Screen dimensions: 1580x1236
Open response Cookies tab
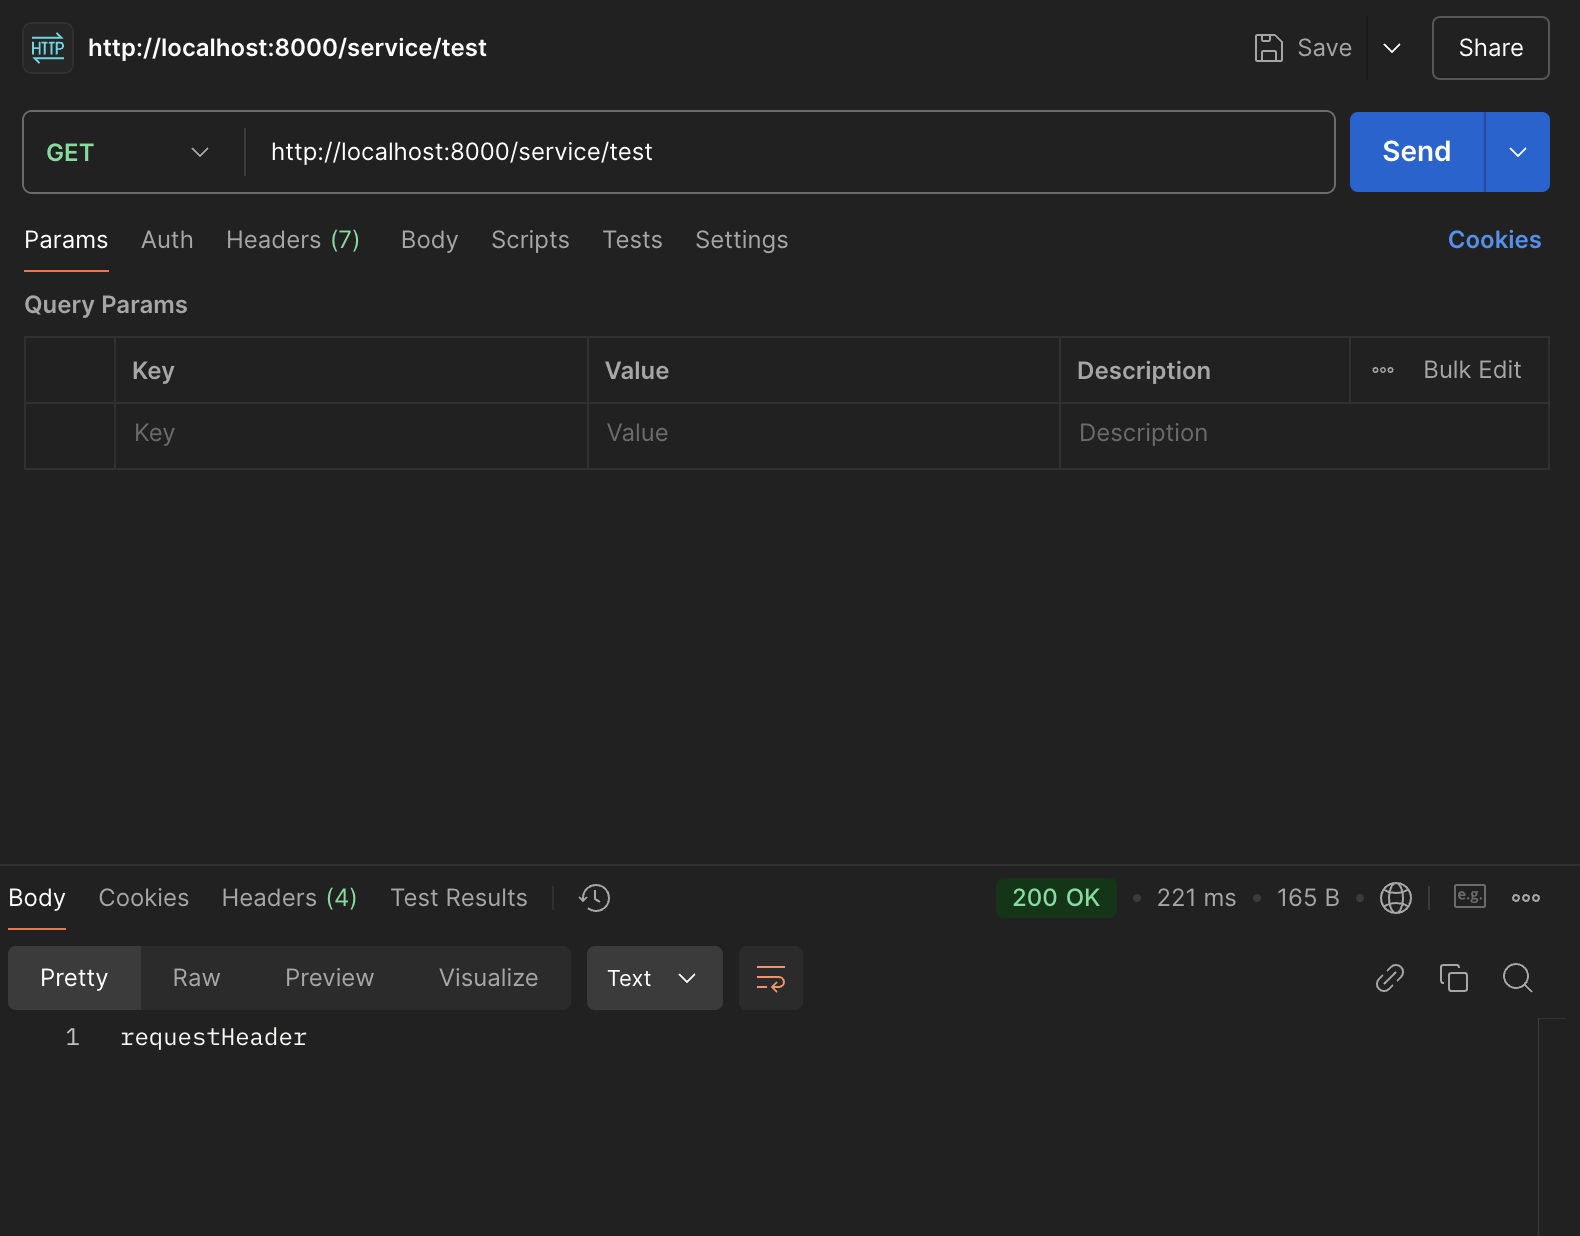[x=144, y=898]
